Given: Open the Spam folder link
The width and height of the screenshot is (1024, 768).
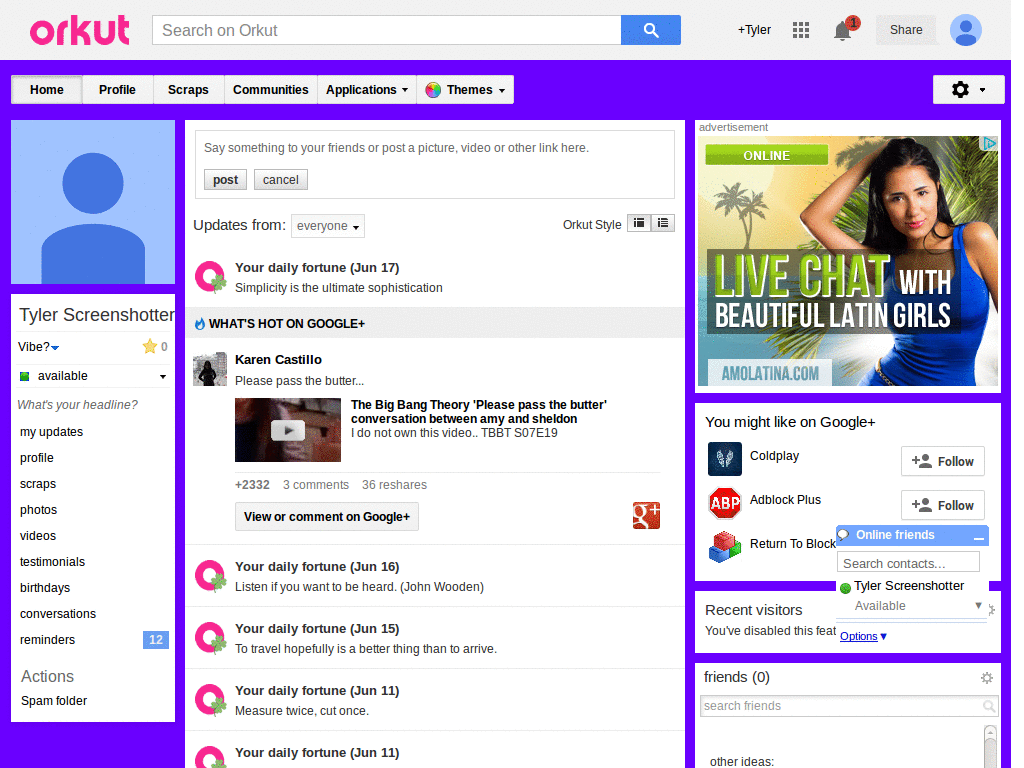Looking at the screenshot, I should 54,701.
